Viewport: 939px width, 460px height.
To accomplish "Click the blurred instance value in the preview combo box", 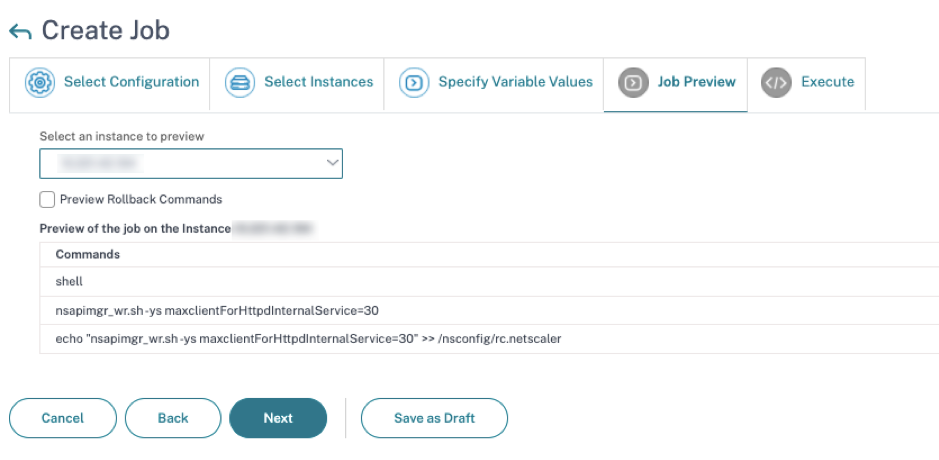I will click(100, 163).
